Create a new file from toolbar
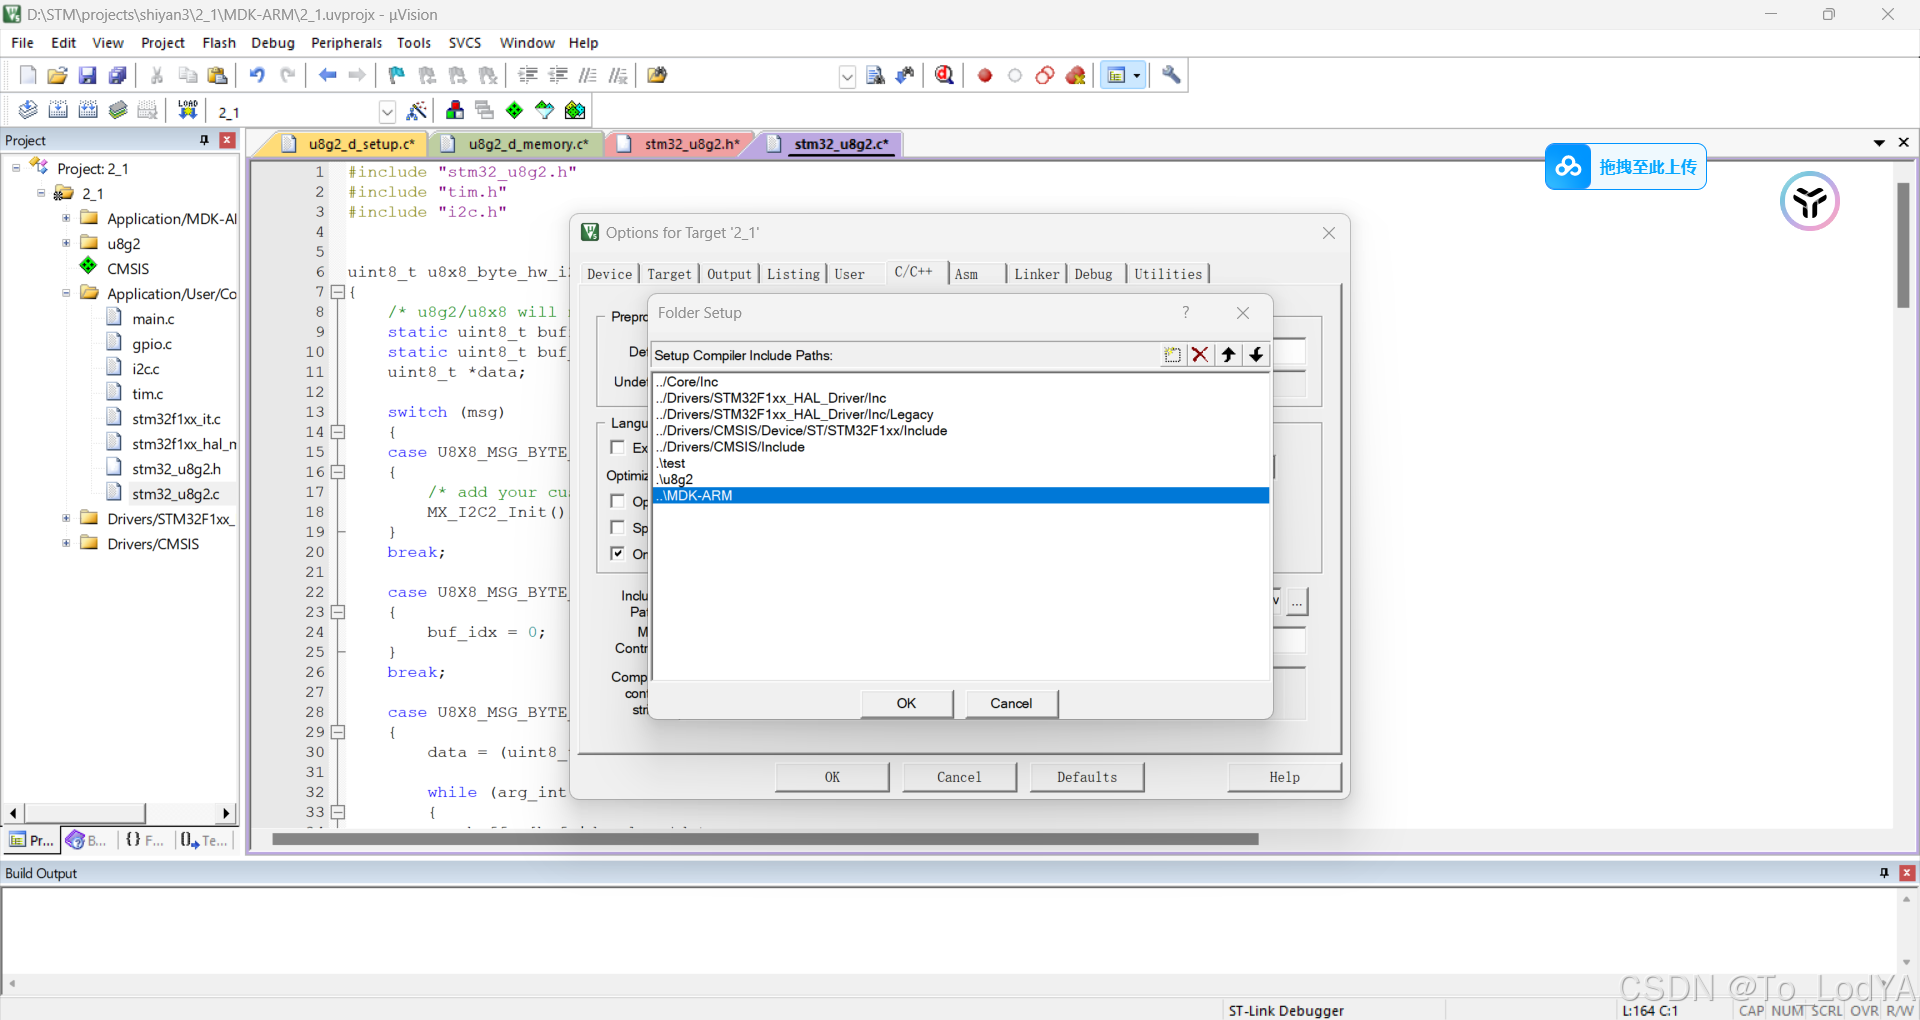 click(28, 75)
